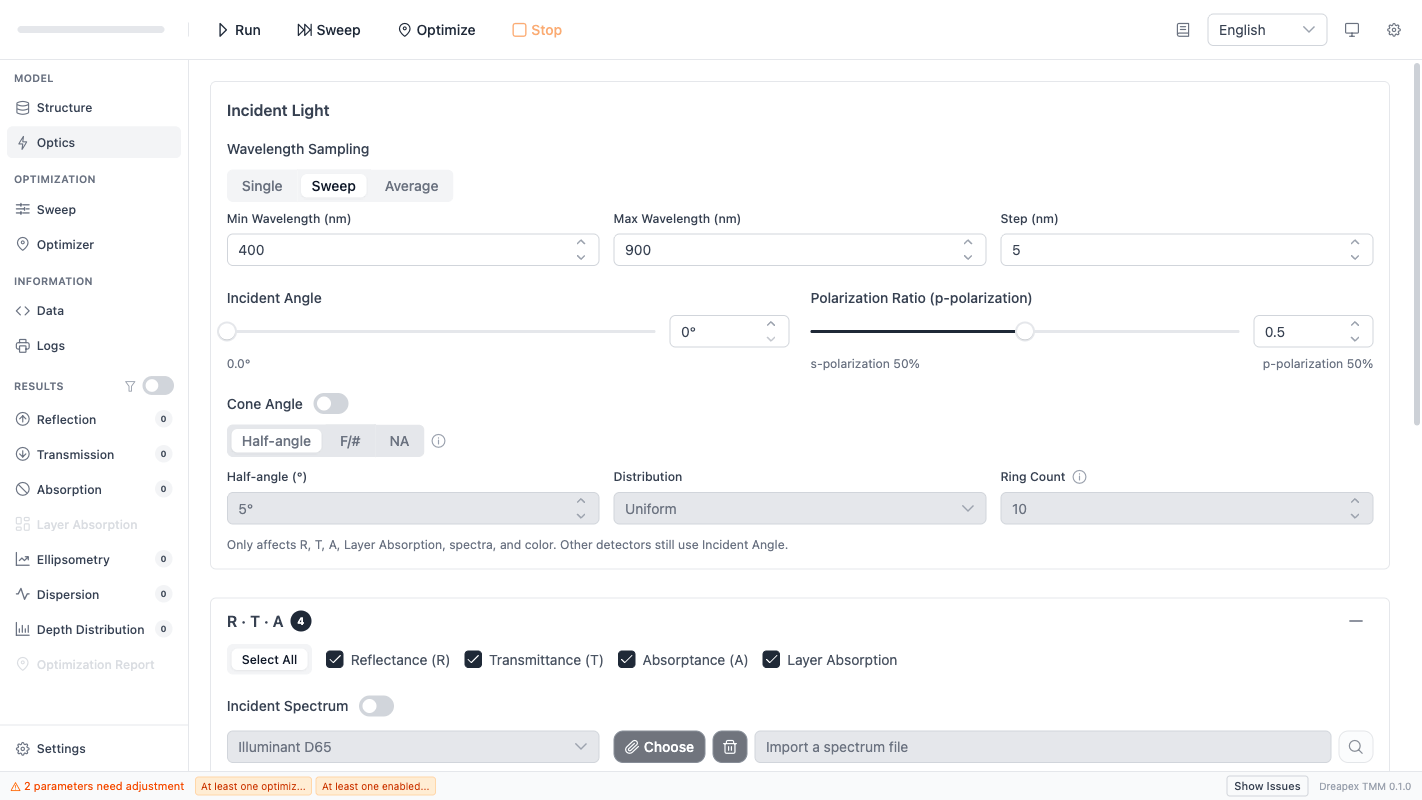This screenshot has height=800, width=1422.
Task: Open the Structure page in sidebar
Action: pyautogui.click(x=64, y=108)
